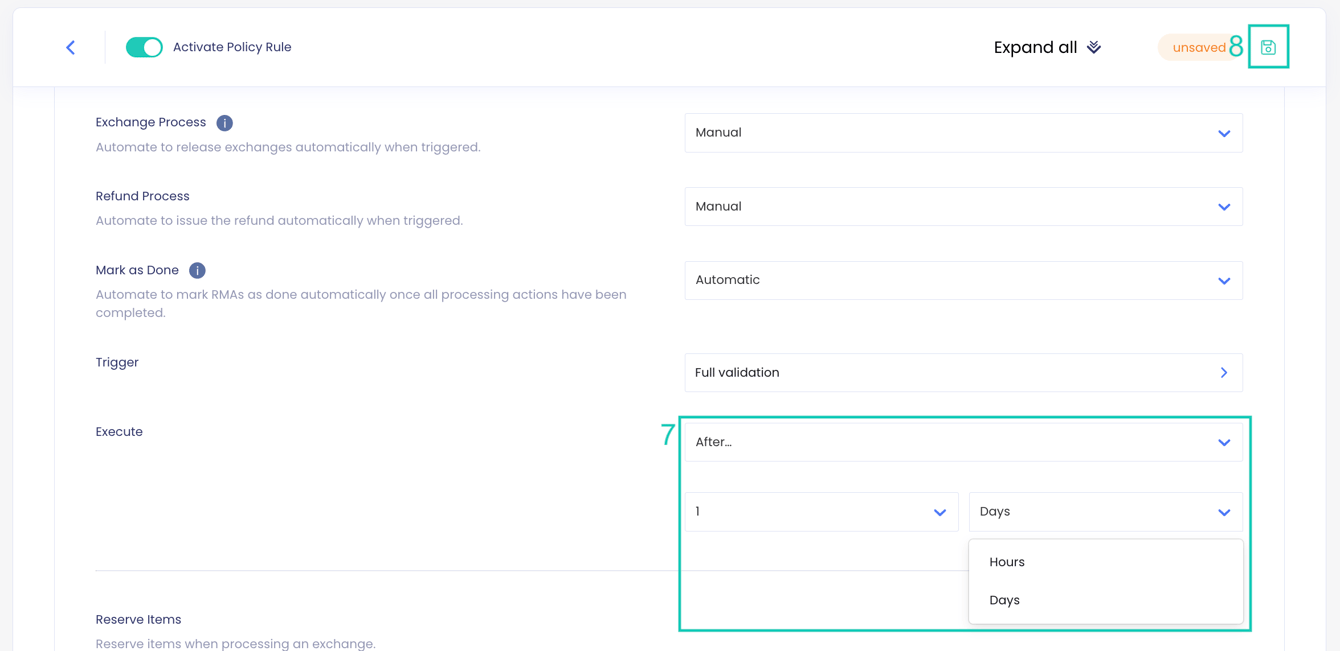Click the Reserve Items heading

point(138,620)
